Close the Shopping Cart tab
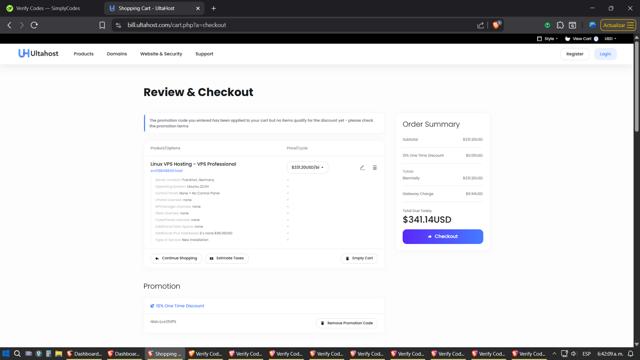 tap(198, 8)
